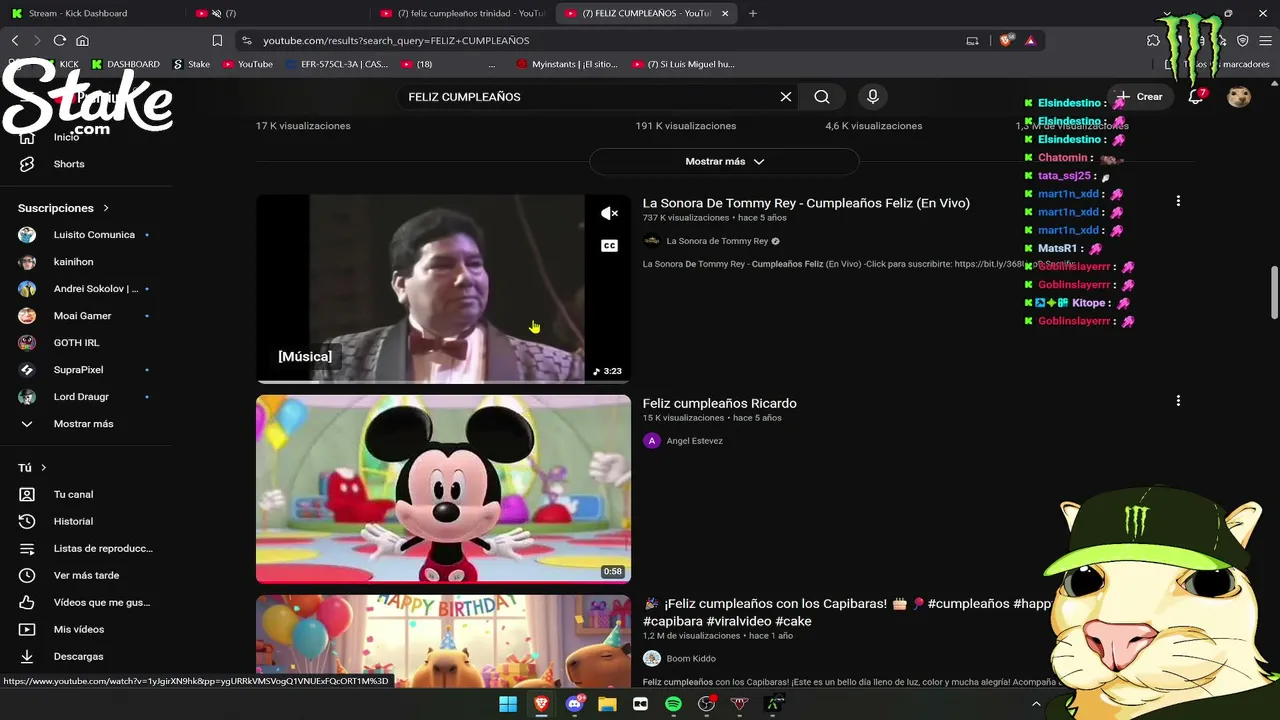Seek in the Tommy Rey preview progress bar

pos(443,381)
